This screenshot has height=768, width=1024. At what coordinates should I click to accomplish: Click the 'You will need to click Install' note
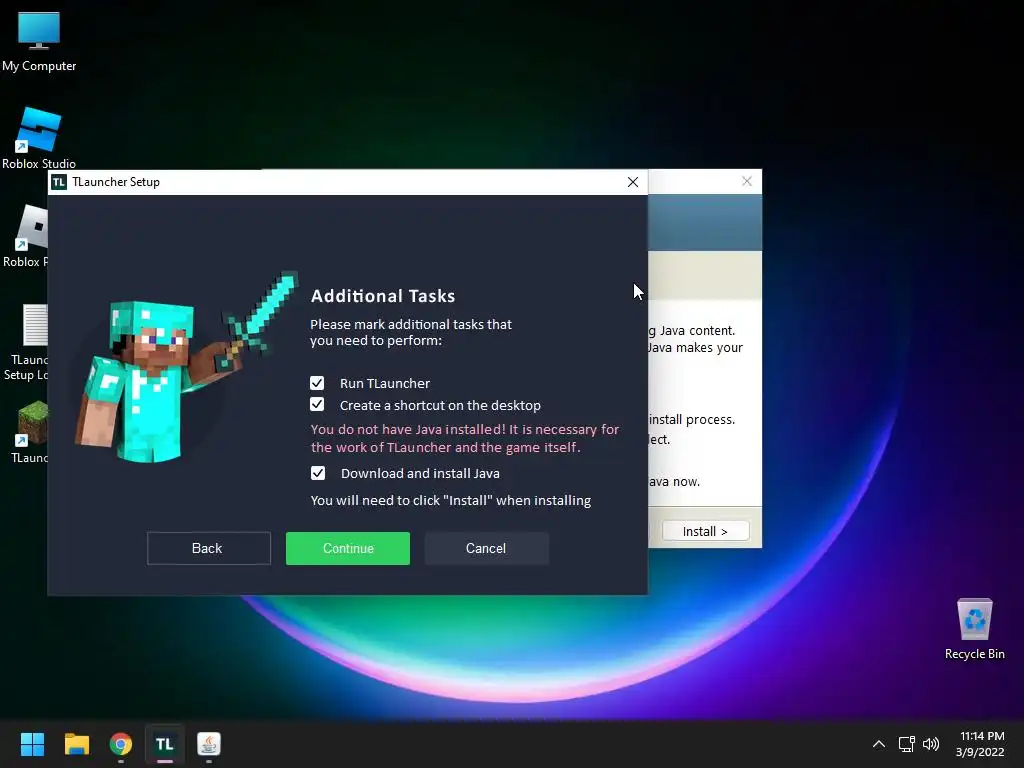click(451, 500)
